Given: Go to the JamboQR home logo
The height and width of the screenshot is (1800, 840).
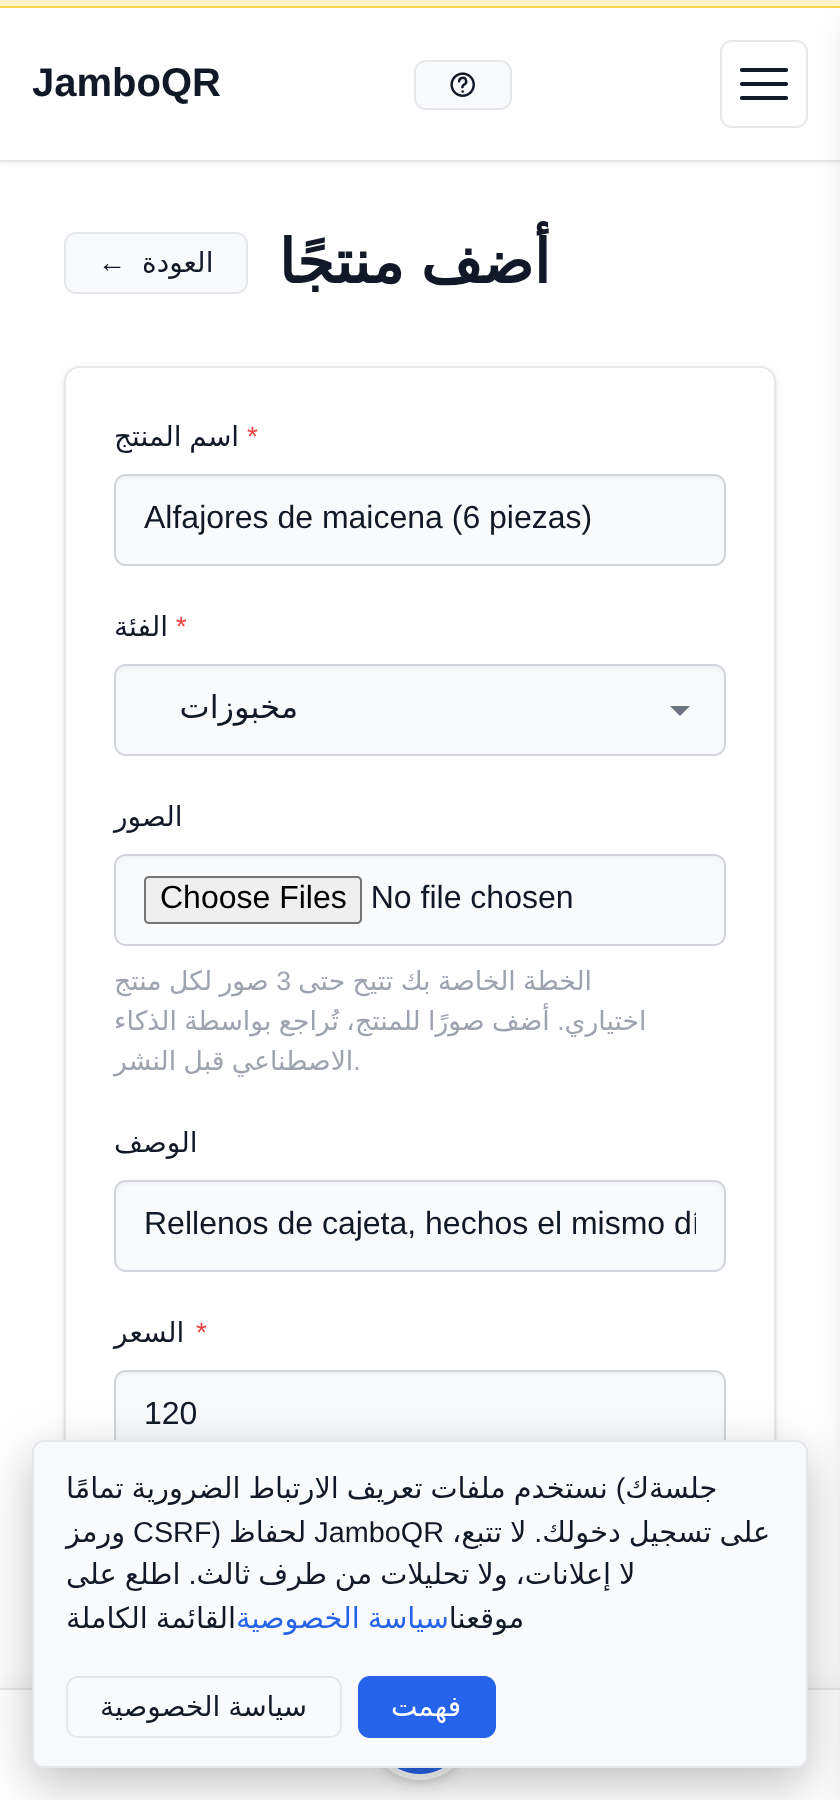Looking at the screenshot, I should pos(126,83).
